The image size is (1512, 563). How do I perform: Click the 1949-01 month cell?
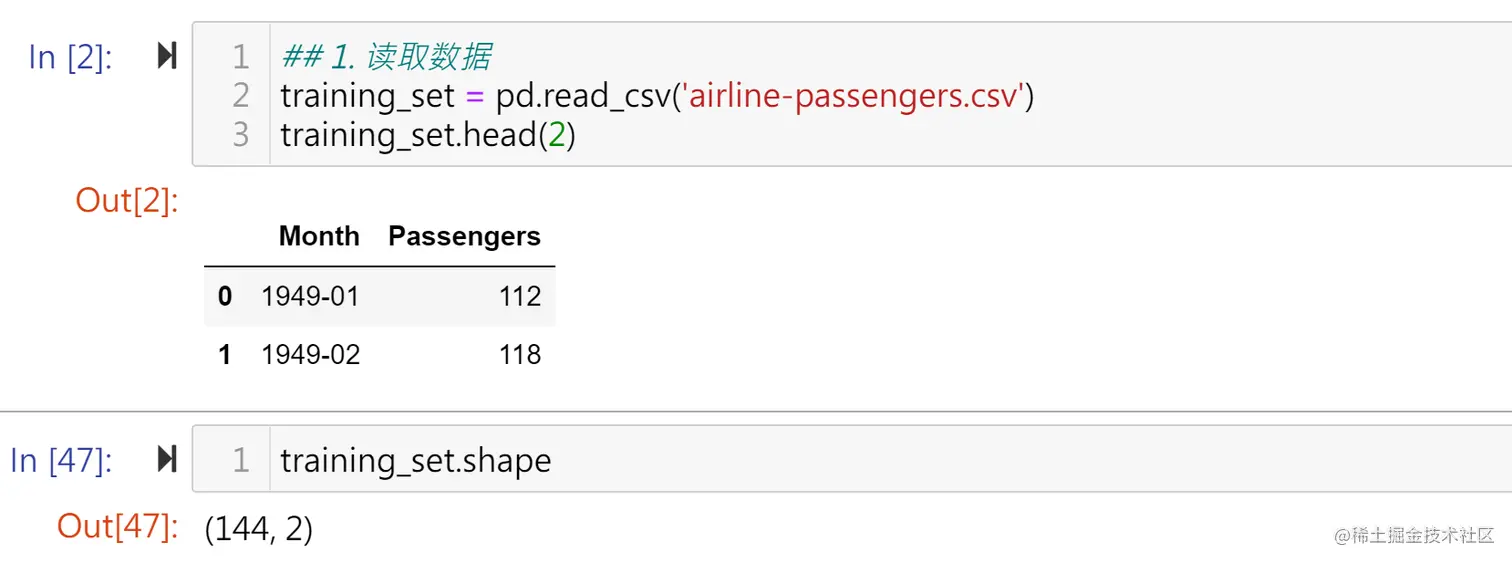click(310, 296)
